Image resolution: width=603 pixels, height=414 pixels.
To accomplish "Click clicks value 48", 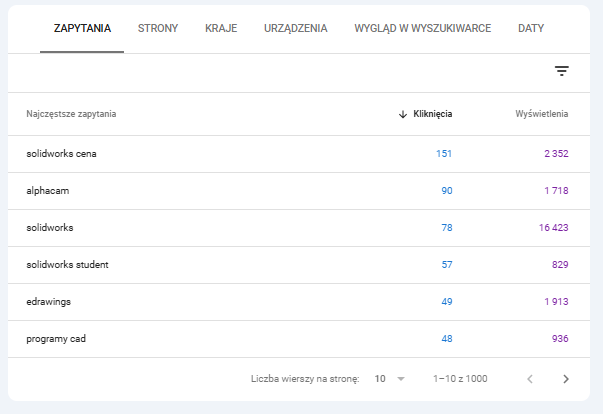I will click(447, 338).
